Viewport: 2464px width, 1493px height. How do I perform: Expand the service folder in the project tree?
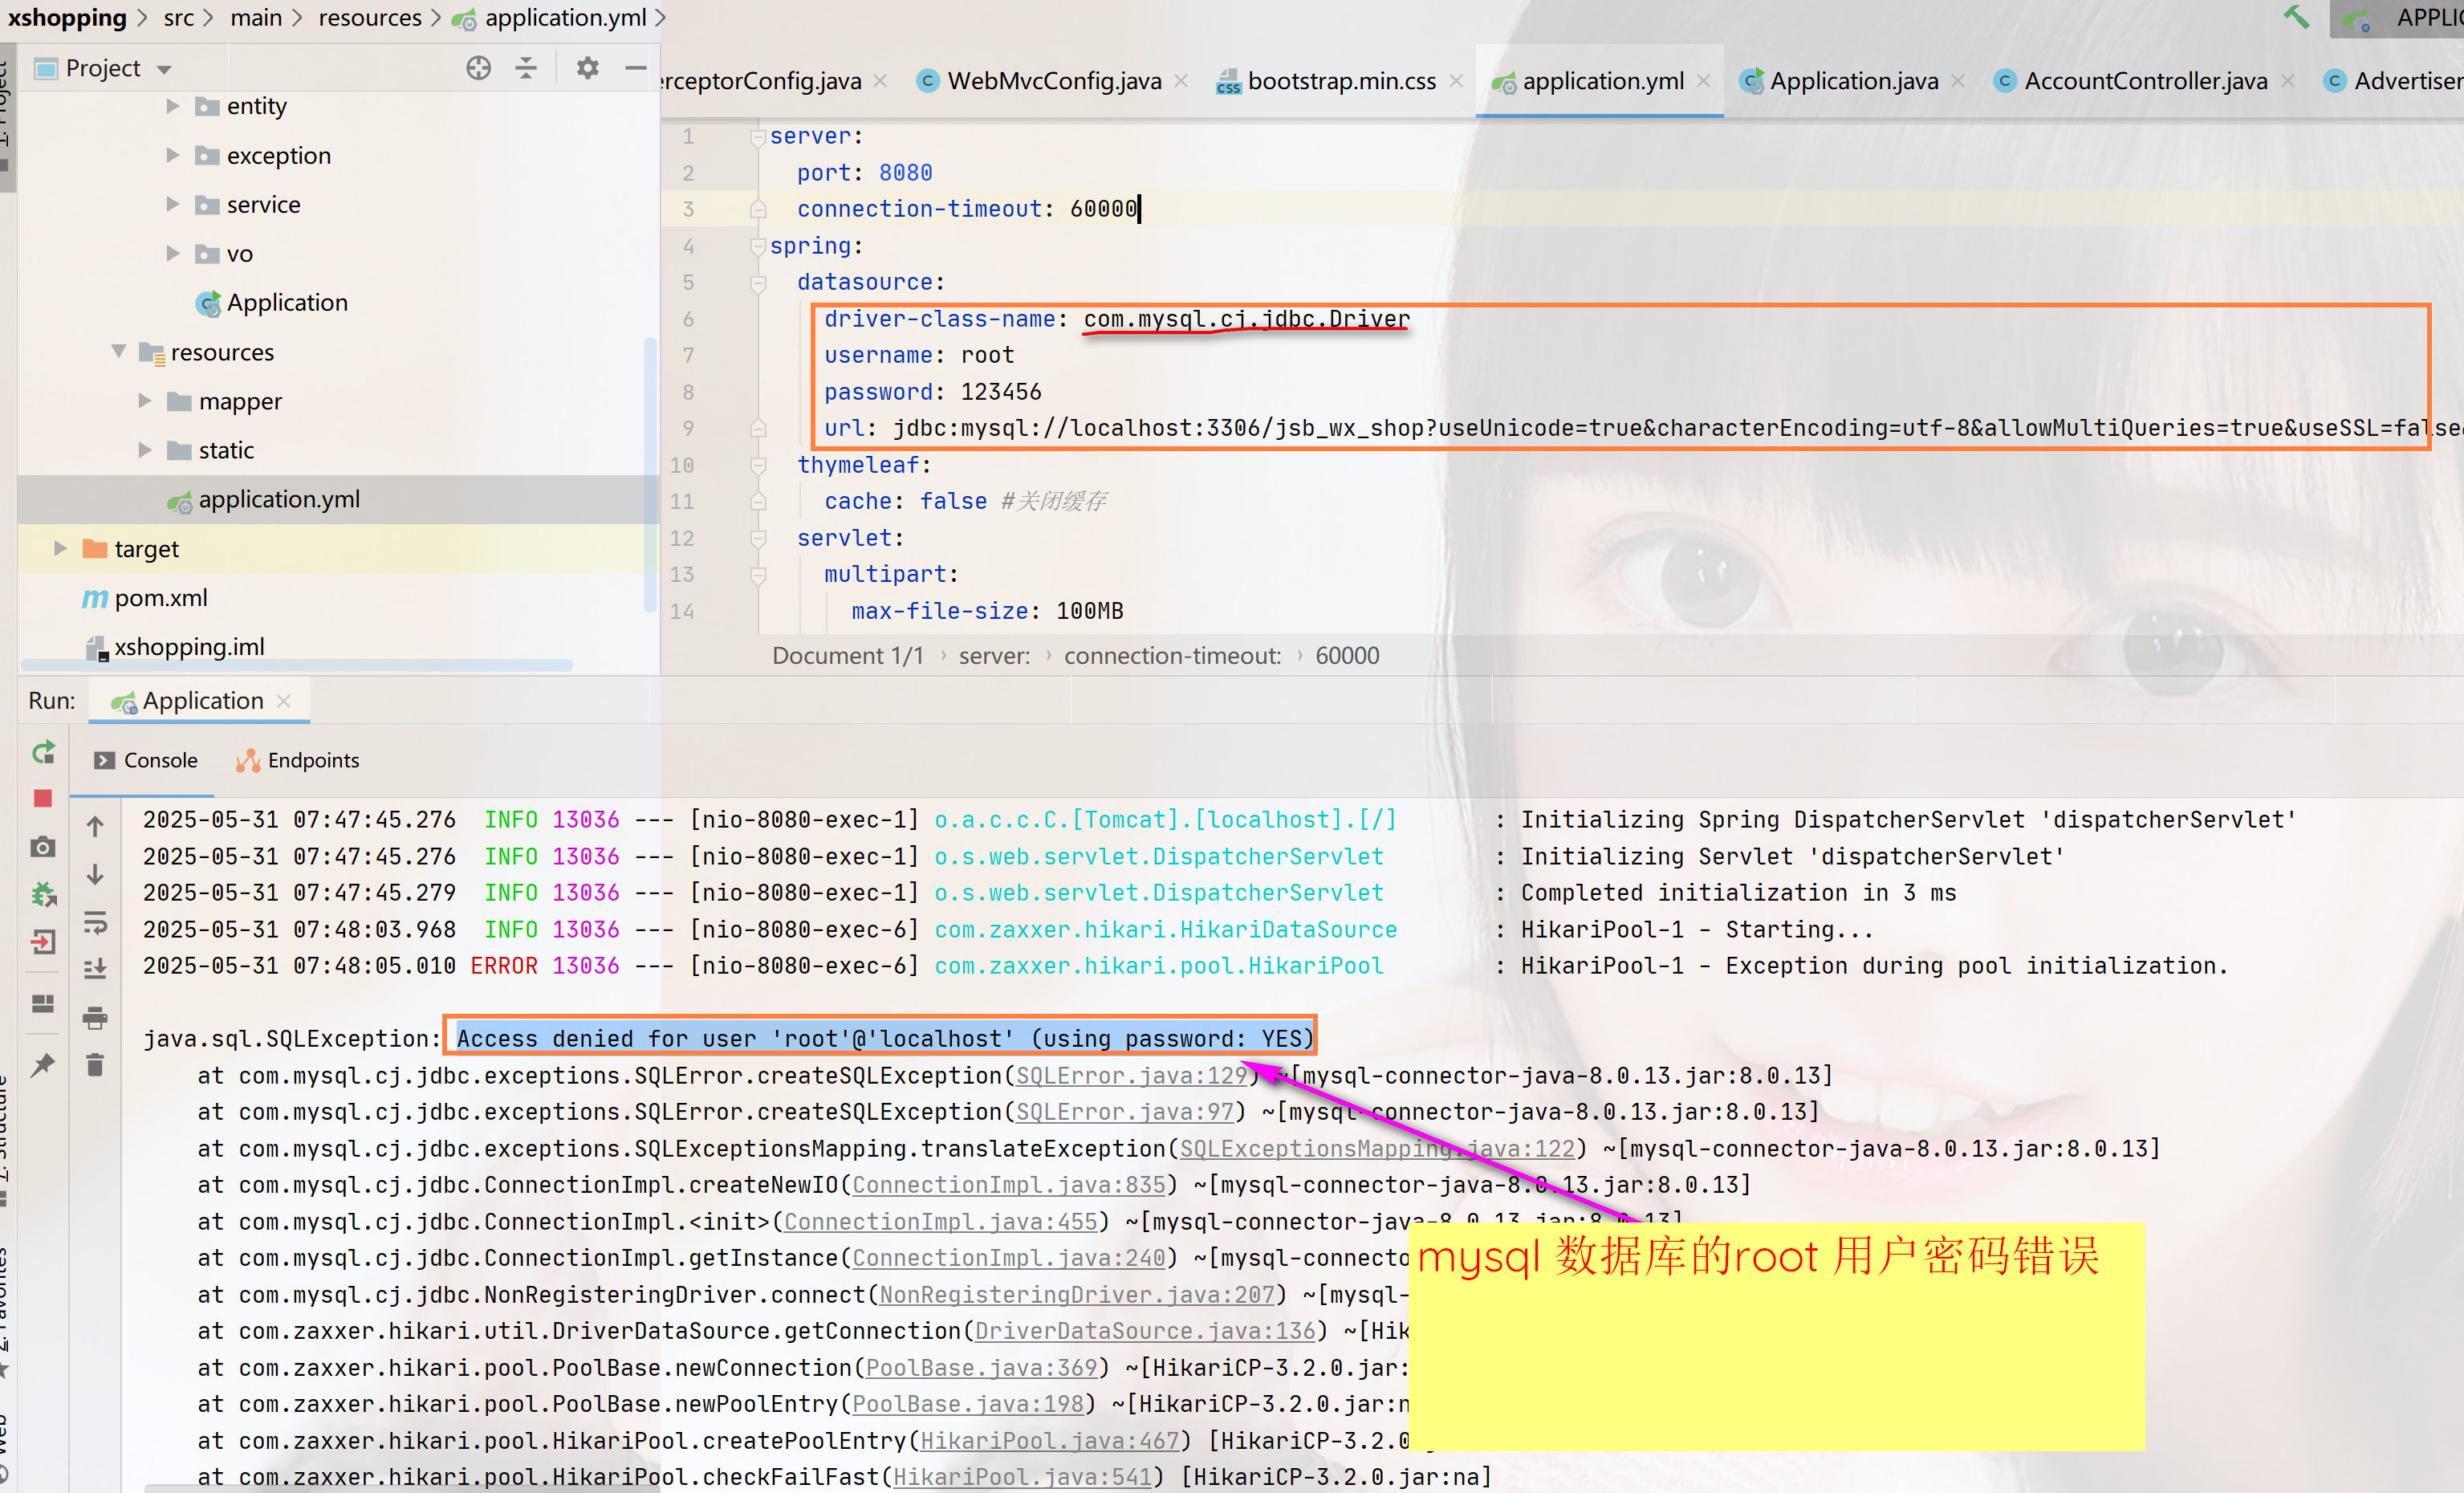click(x=173, y=205)
